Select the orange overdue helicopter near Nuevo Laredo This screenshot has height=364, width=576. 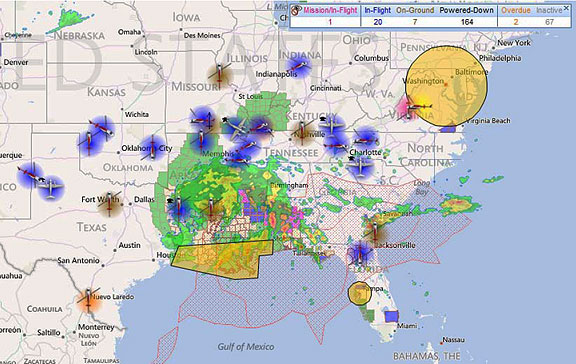tap(88, 299)
